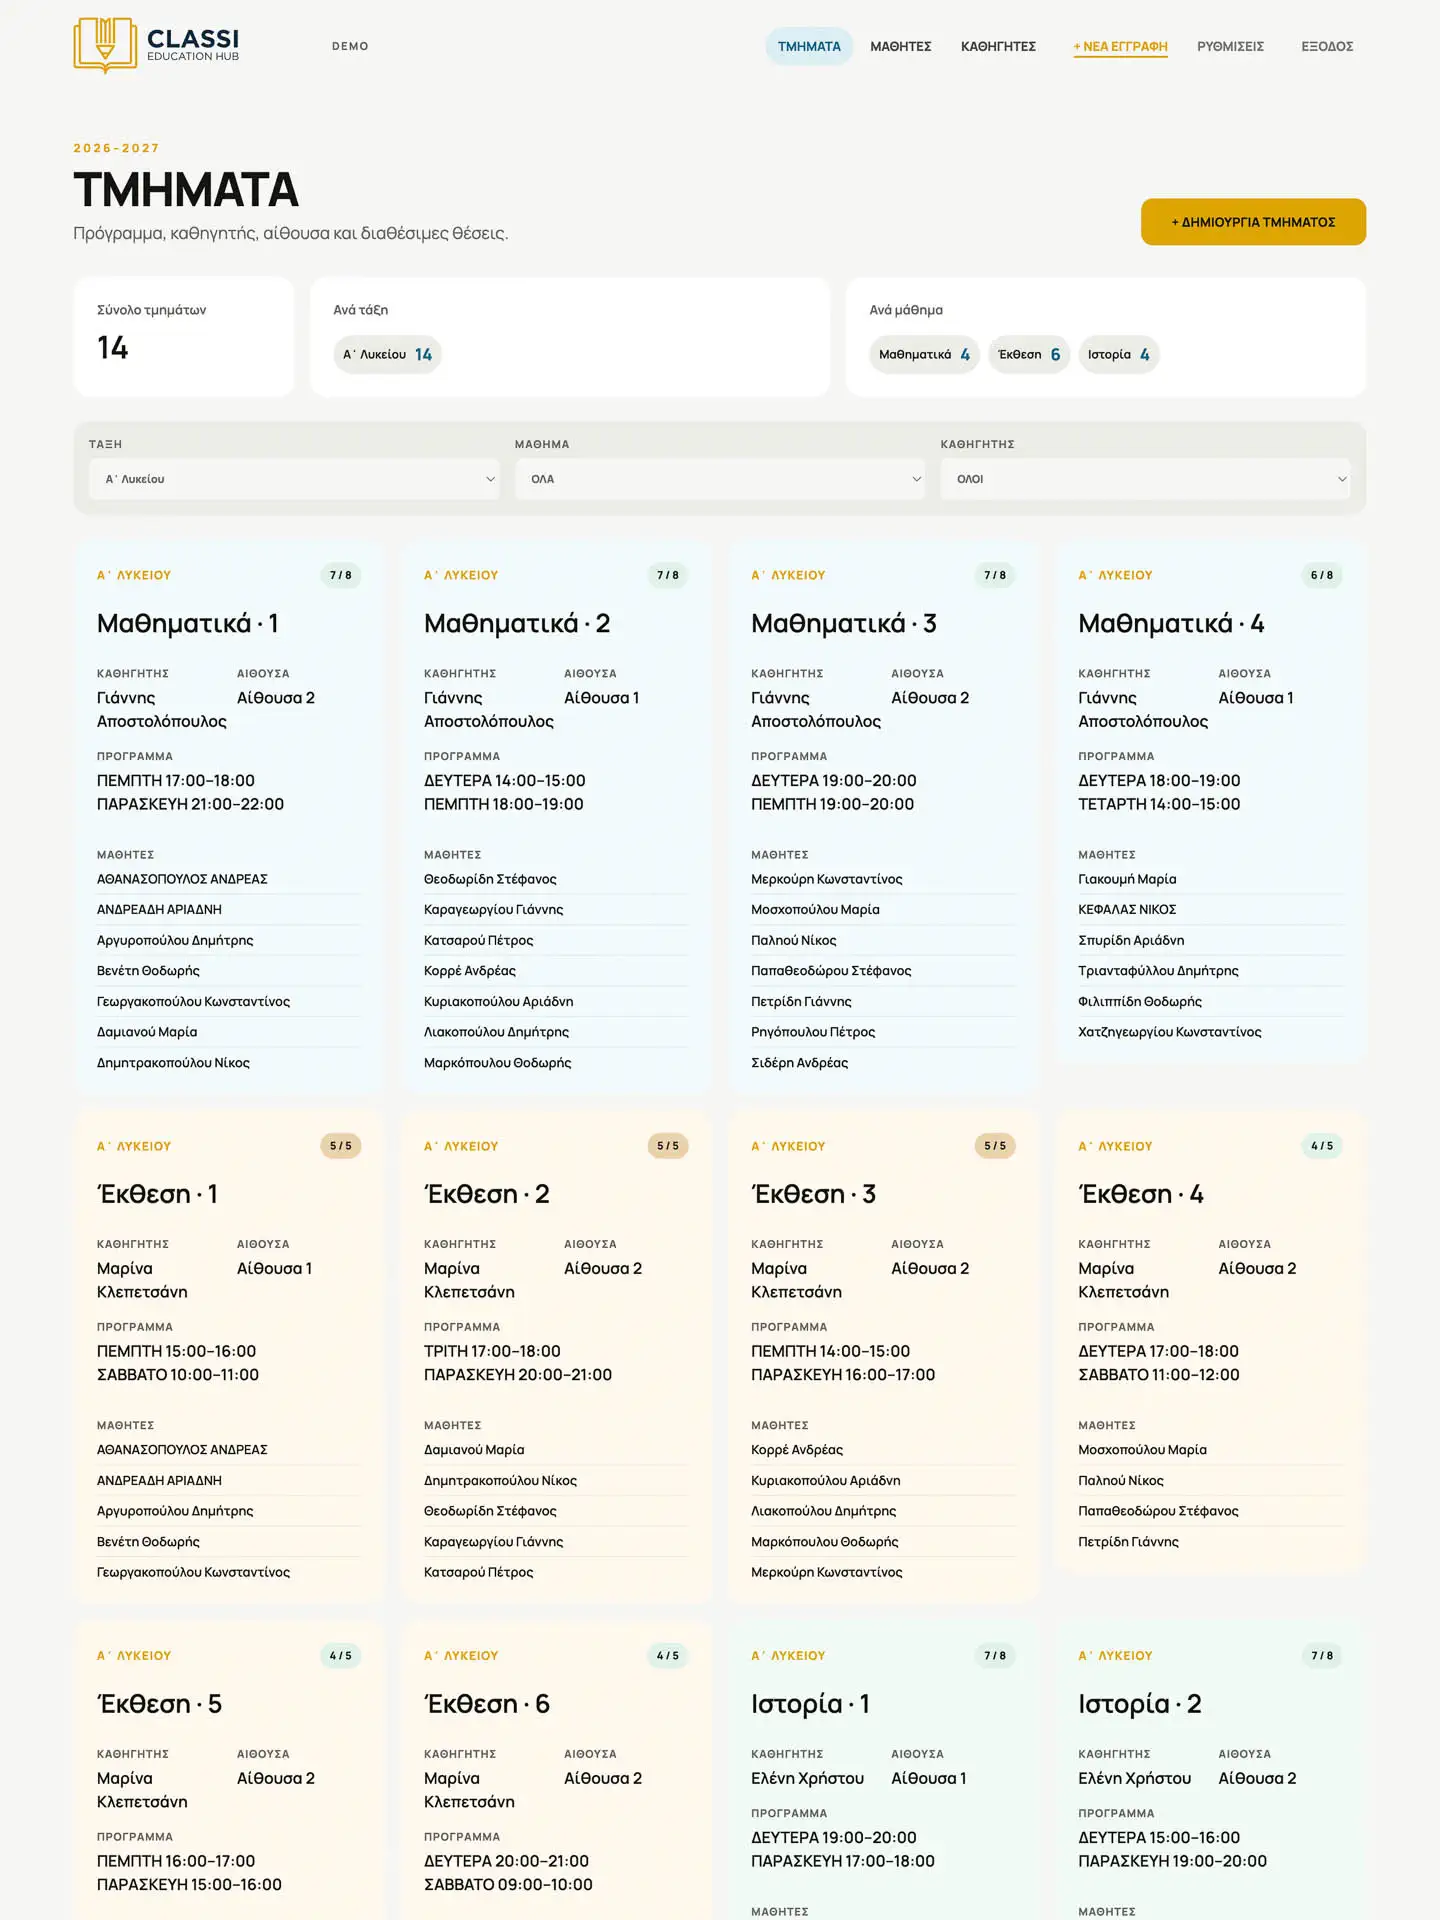Open the Έκθεση · 4 class card title

click(1141, 1194)
